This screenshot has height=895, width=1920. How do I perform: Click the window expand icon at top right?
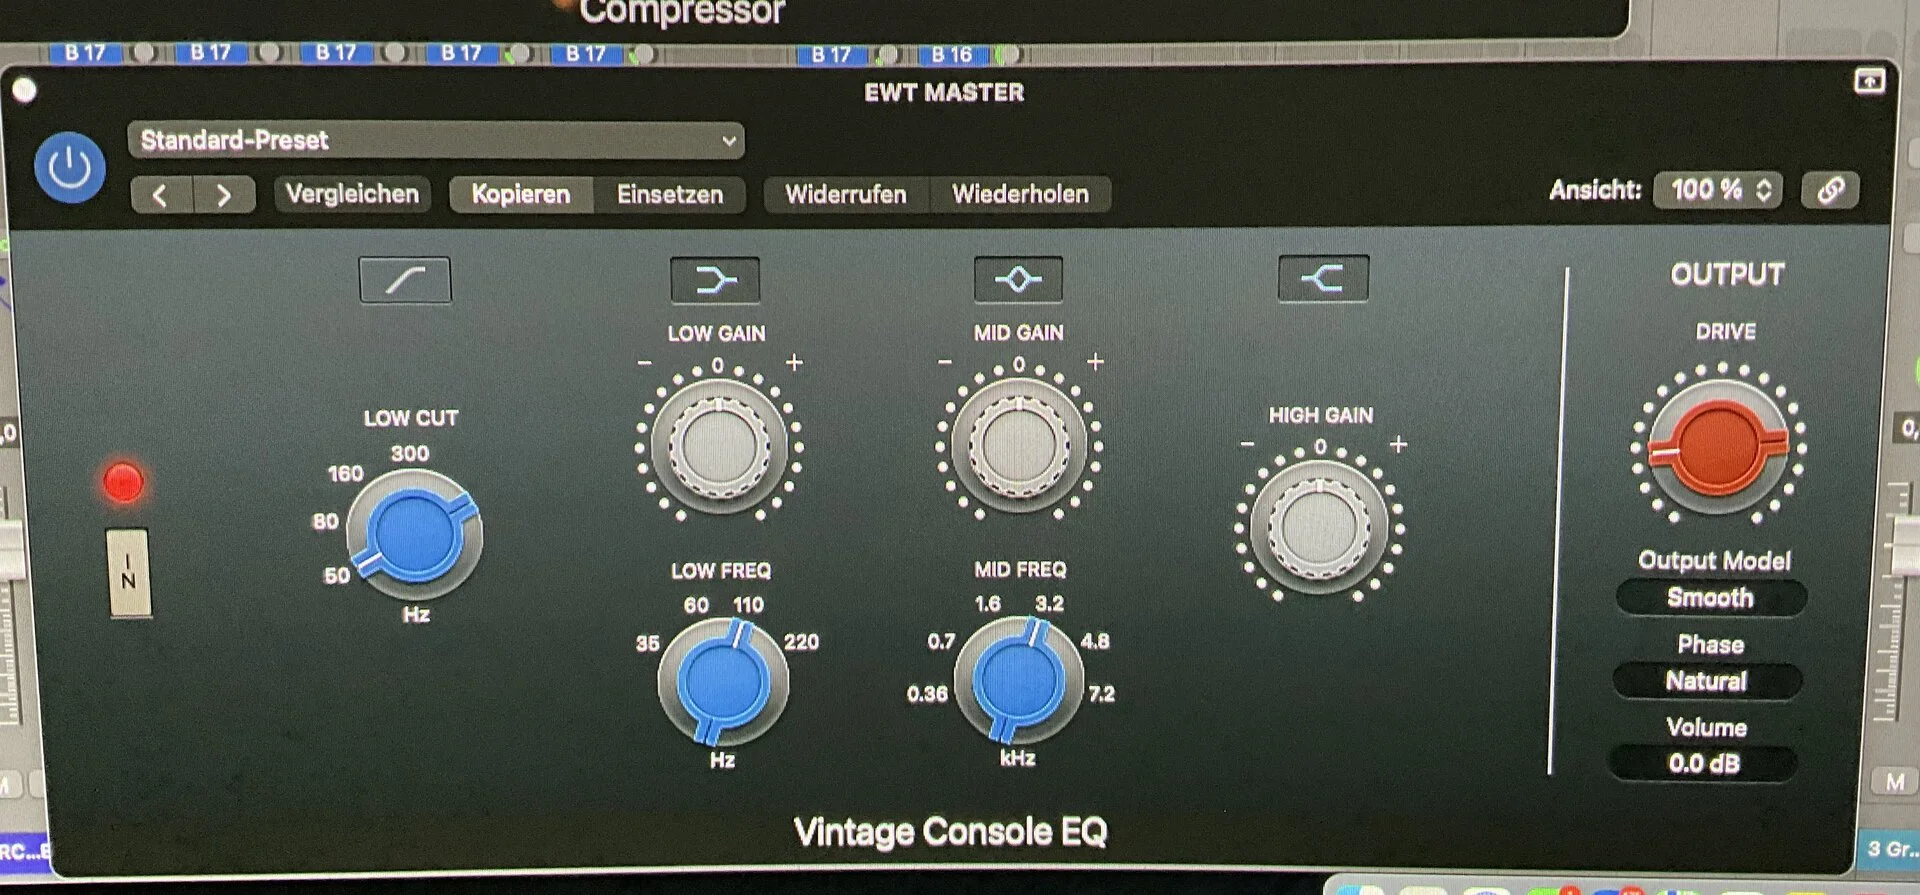tap(1869, 81)
